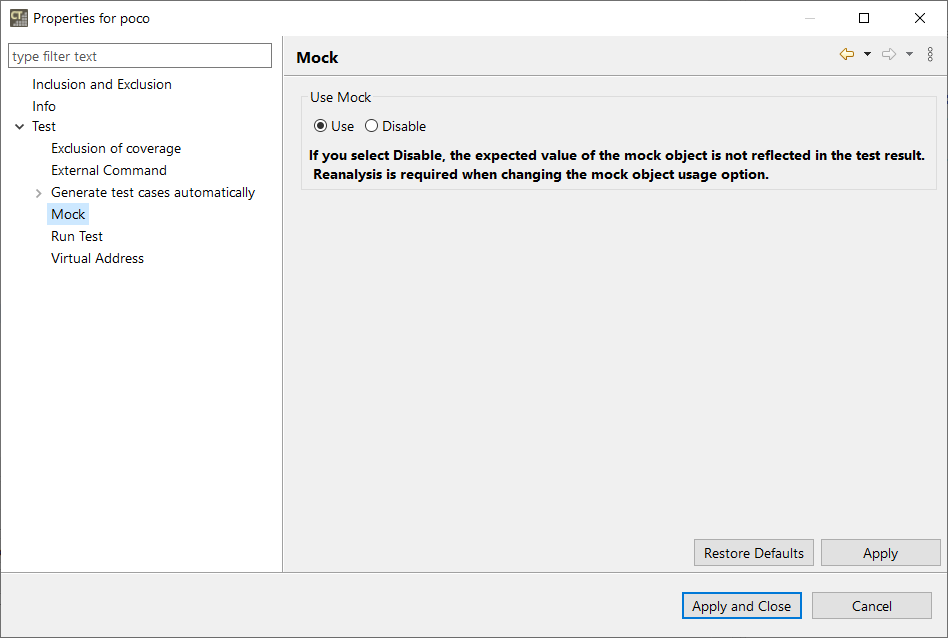Viewport: 948px width, 638px height.
Task: Open the view menu three-dots icon
Action: point(930,55)
